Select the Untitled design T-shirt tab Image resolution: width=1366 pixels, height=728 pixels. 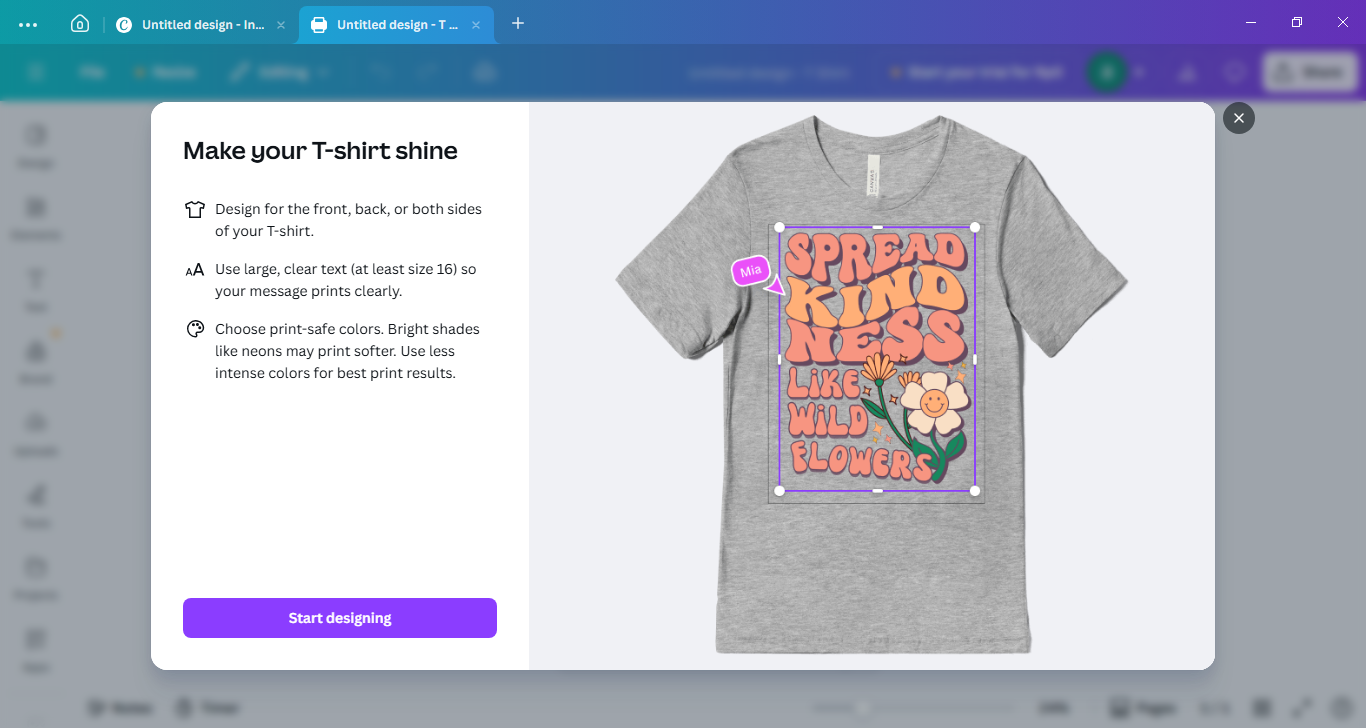tap(397, 25)
